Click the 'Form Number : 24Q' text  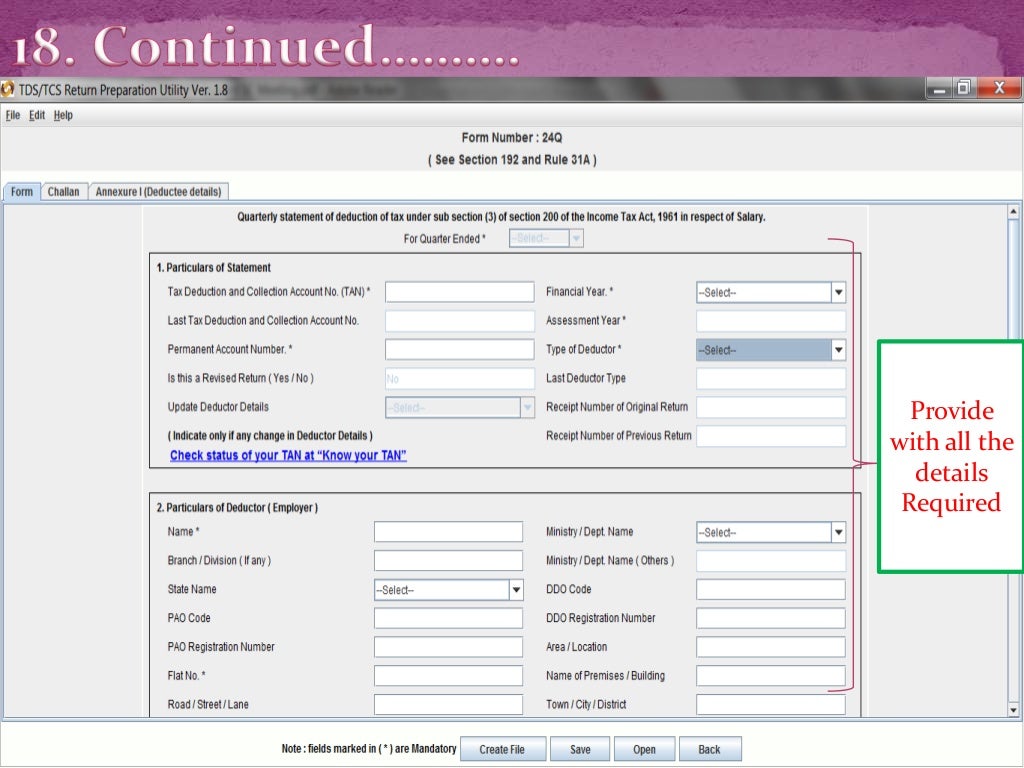[x=512, y=138]
